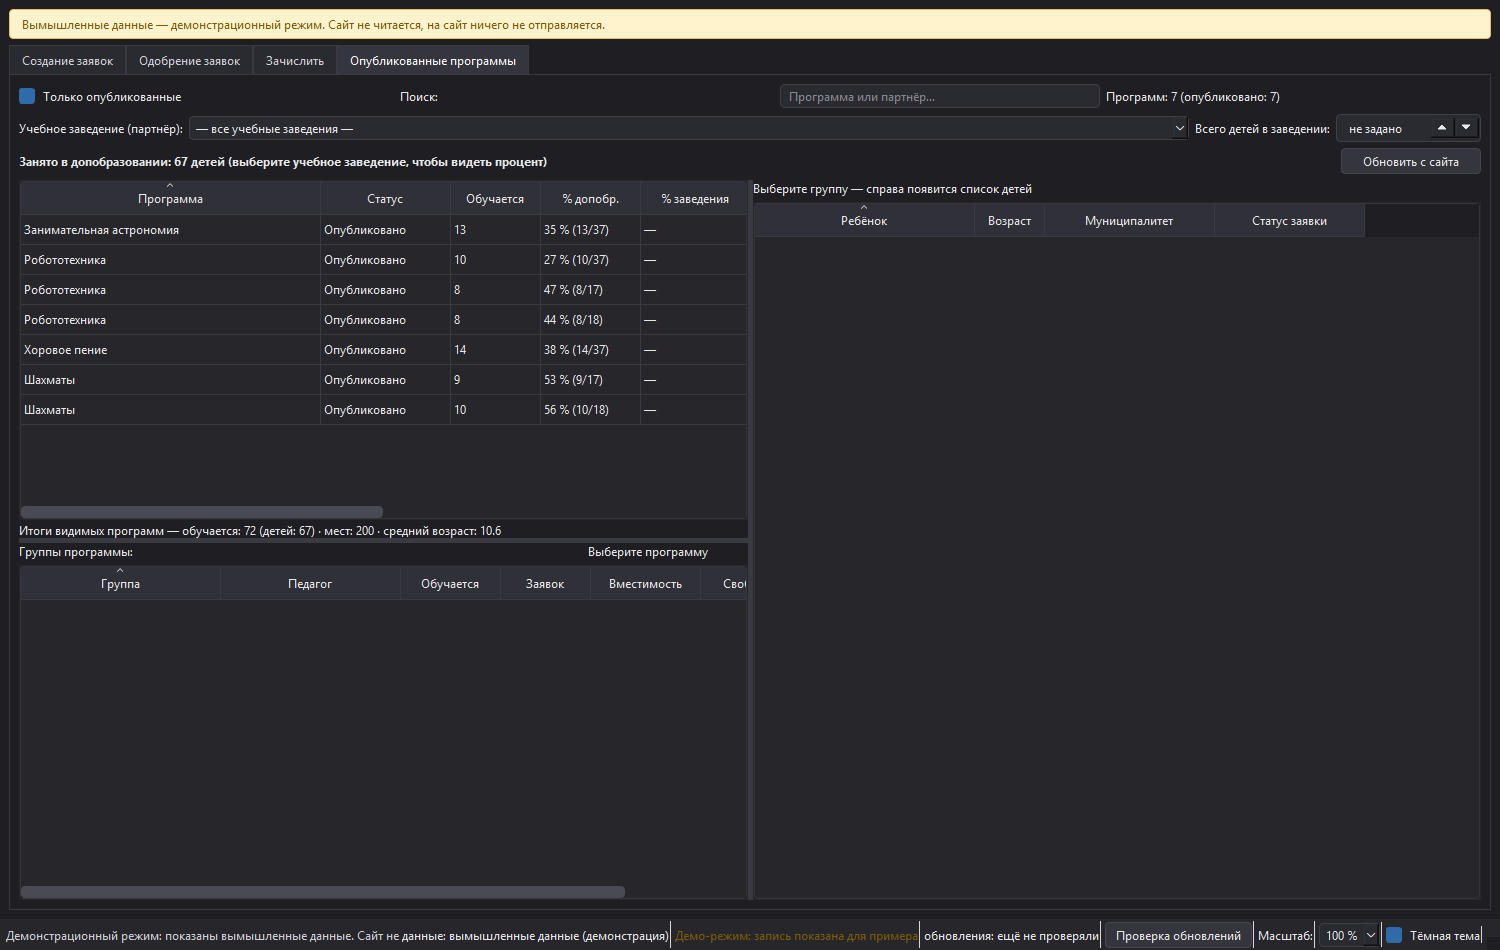Increase «Всего детей в заведении» with up arrow
Image resolution: width=1500 pixels, height=950 pixels.
coord(1442,128)
